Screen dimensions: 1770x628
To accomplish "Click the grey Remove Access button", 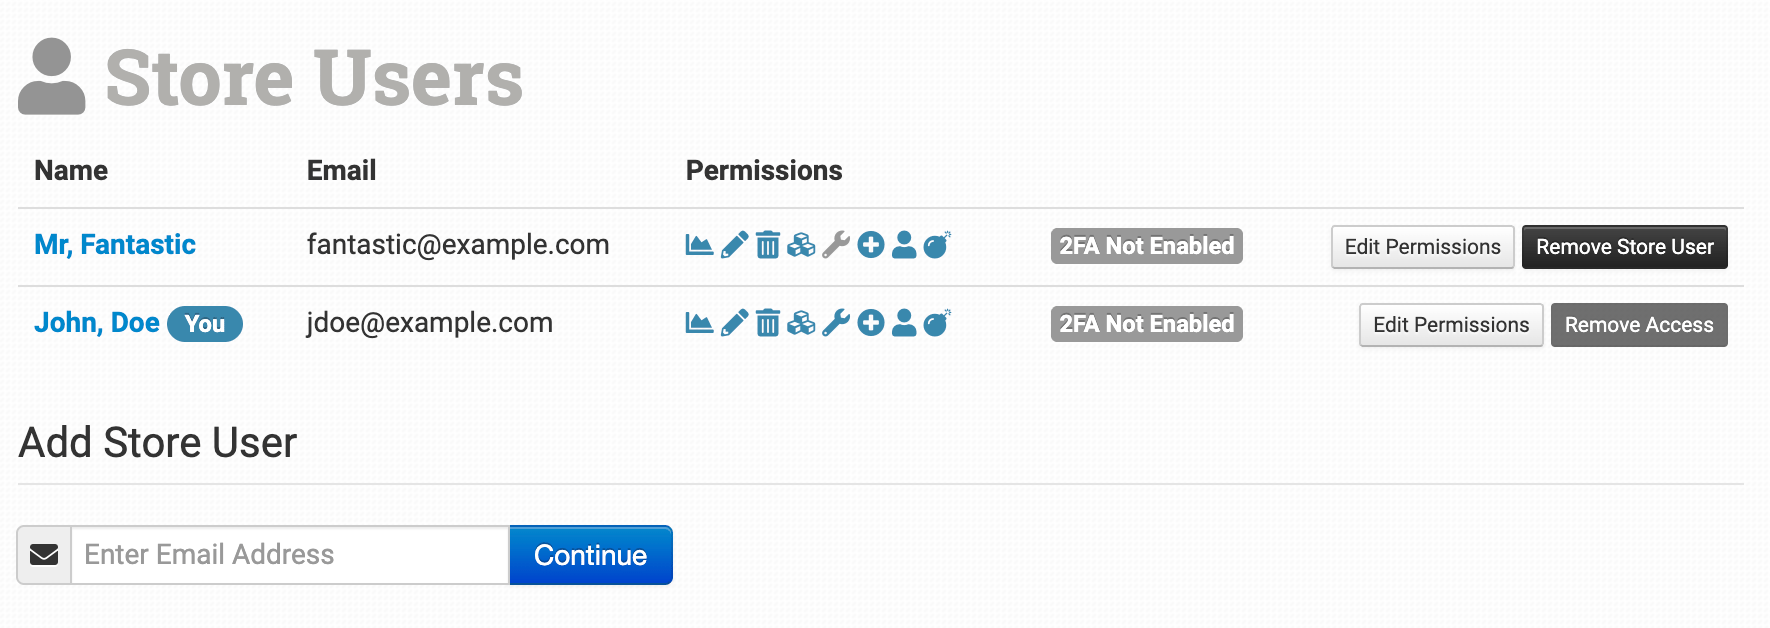I will click(x=1639, y=325).
